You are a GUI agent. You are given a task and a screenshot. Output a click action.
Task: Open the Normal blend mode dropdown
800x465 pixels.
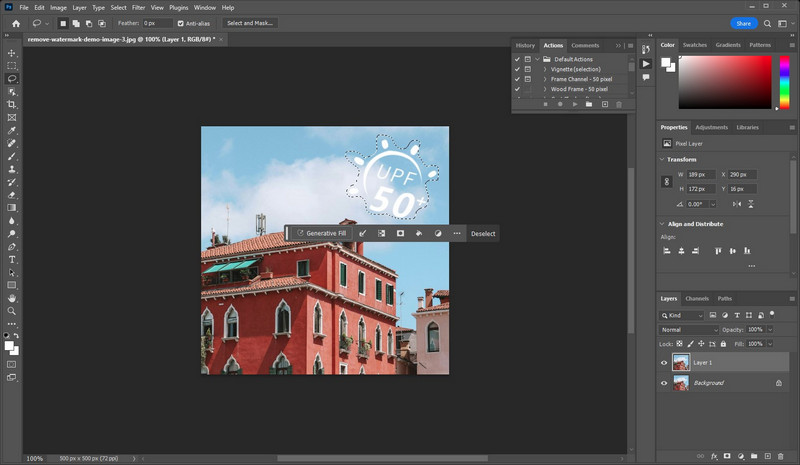689,330
